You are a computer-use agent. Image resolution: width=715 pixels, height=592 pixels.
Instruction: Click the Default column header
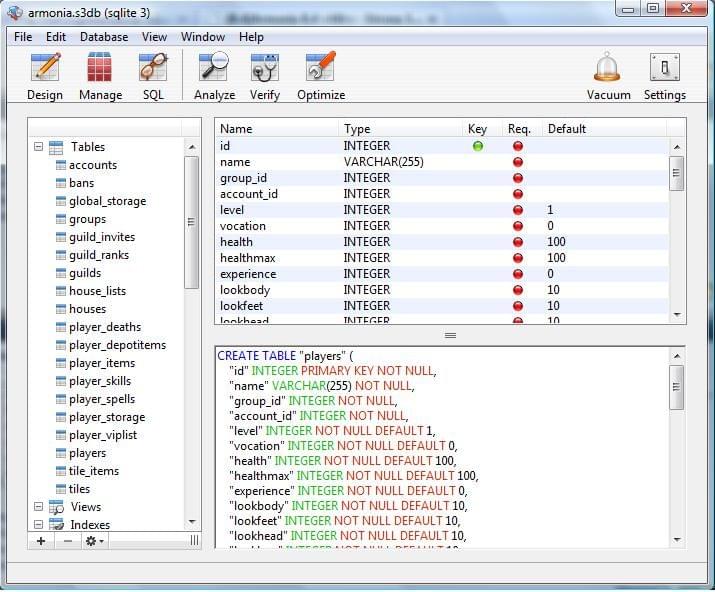(x=604, y=129)
